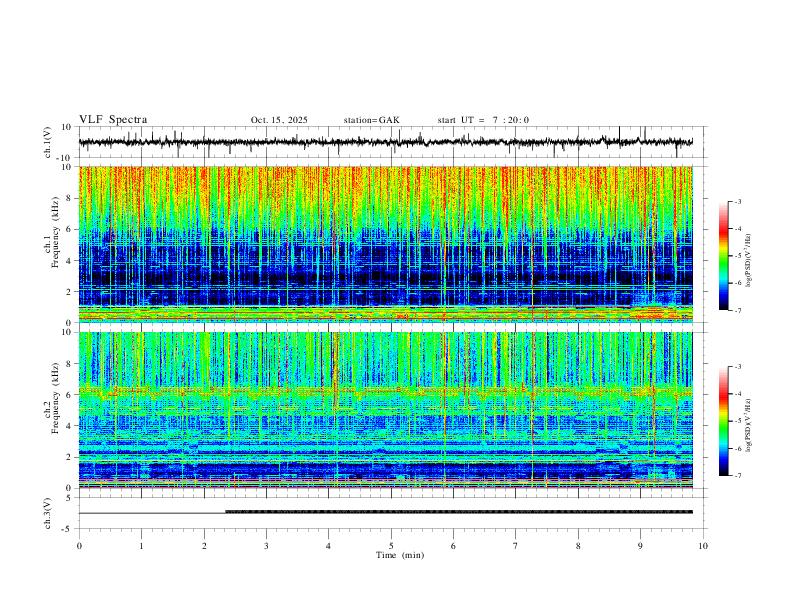Click the 'start UT = 7 :20: 0' text
Image resolution: width=792 pixels, height=612 pixels.
pyautogui.click(x=483, y=120)
